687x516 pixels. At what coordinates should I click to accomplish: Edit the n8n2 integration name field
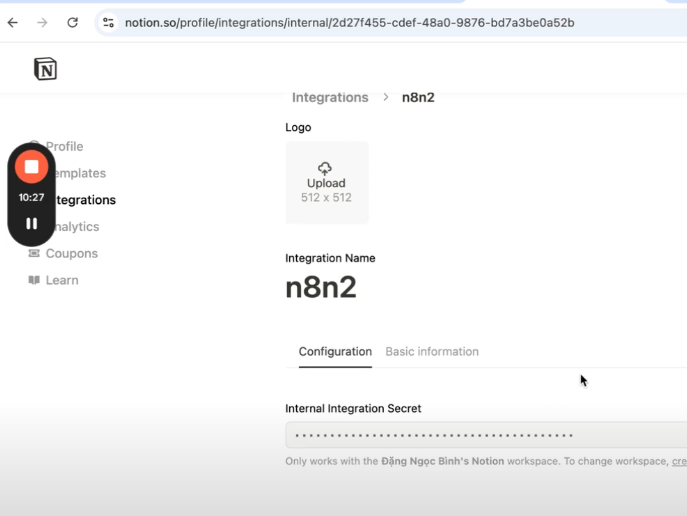pyautogui.click(x=321, y=288)
